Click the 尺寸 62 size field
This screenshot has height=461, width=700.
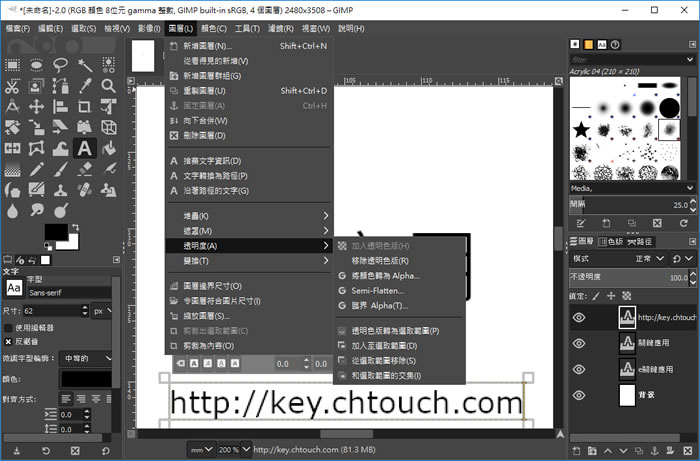coord(52,311)
